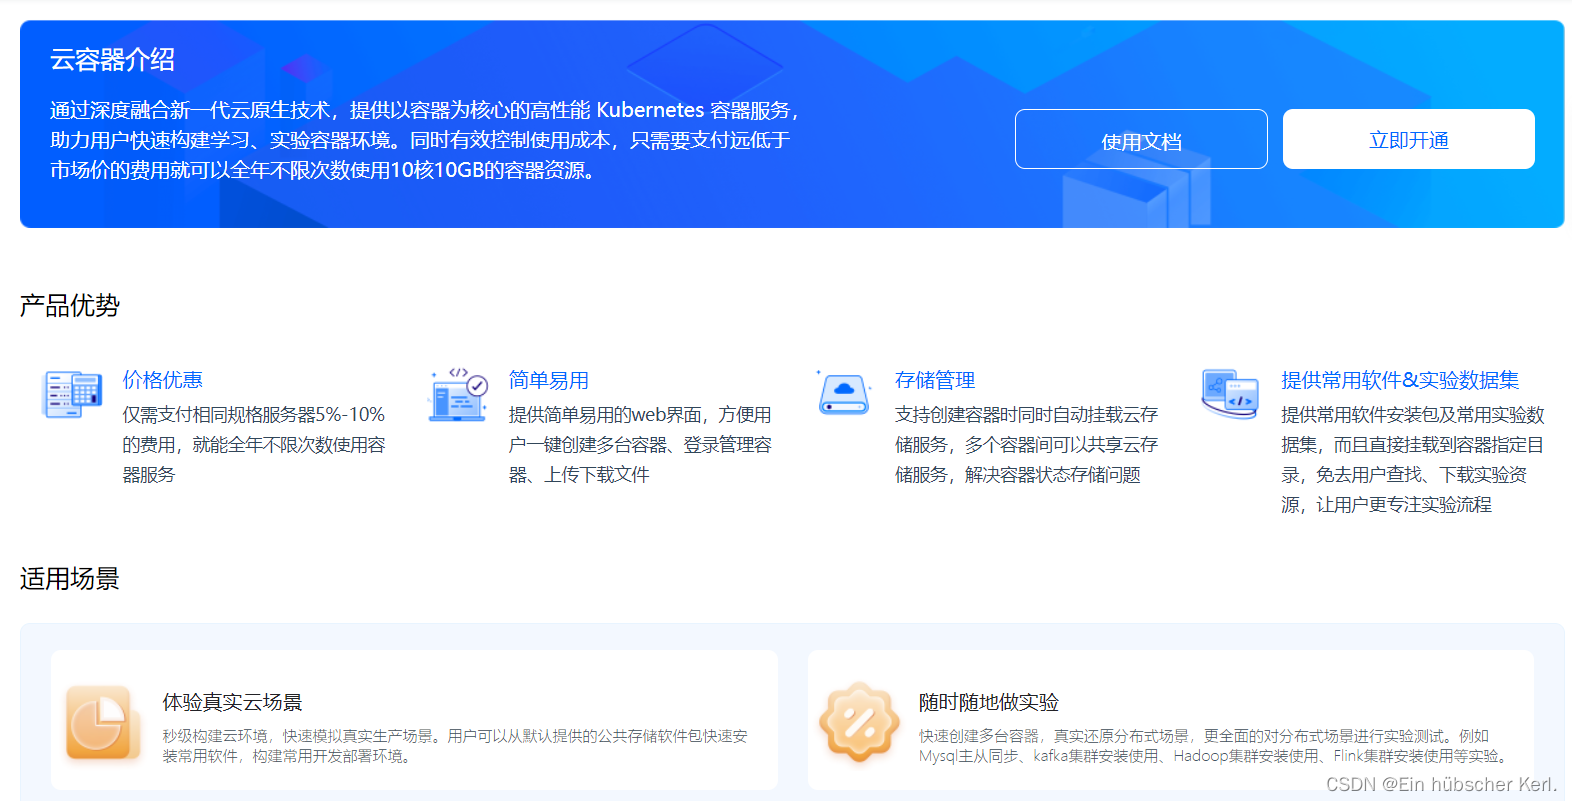
Task: Click the software and datasets code icon
Action: click(1230, 394)
